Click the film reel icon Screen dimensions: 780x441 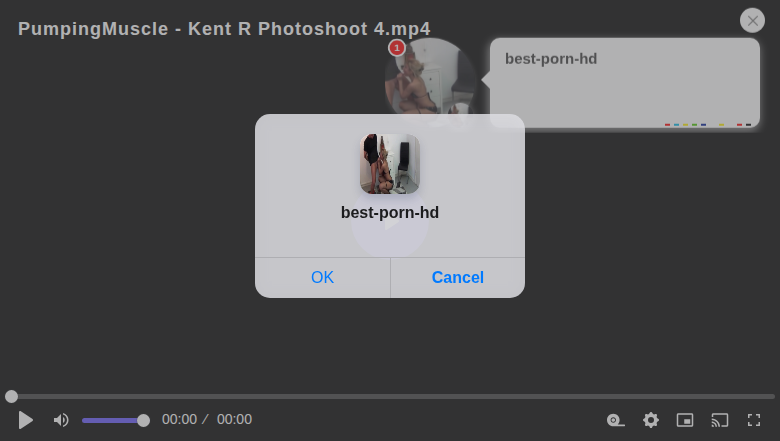pos(616,420)
